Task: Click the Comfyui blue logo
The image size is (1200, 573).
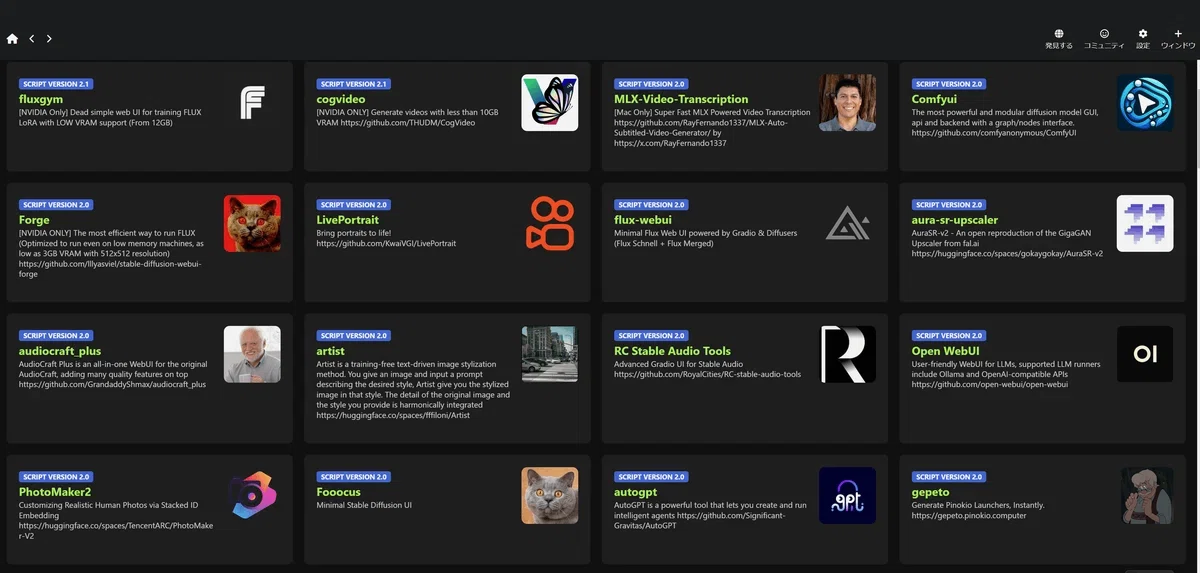Action: coord(1145,102)
